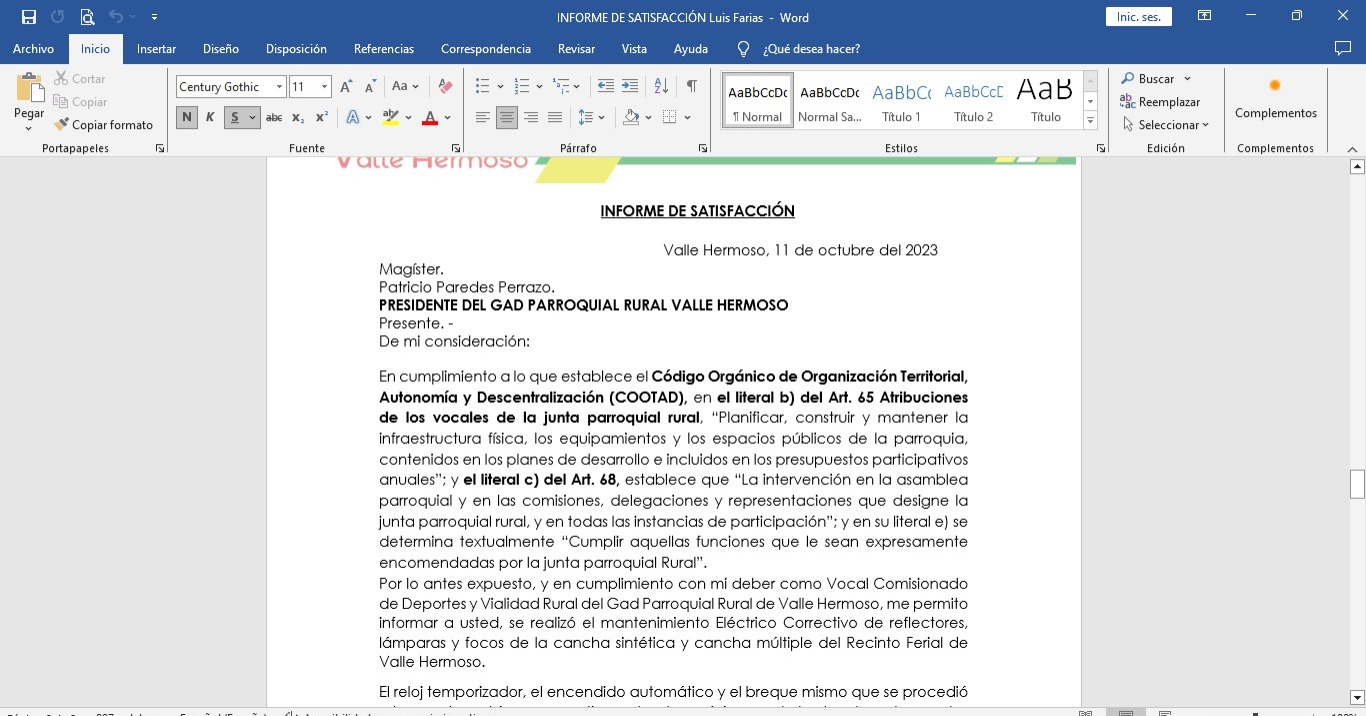Click the Reemplazar button
This screenshot has width=1366, height=716.
click(1160, 102)
